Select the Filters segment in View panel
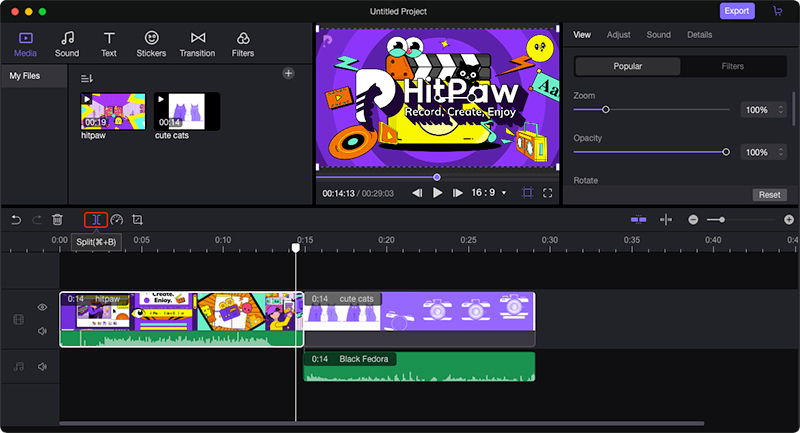Image resolution: width=800 pixels, height=433 pixels. click(733, 66)
